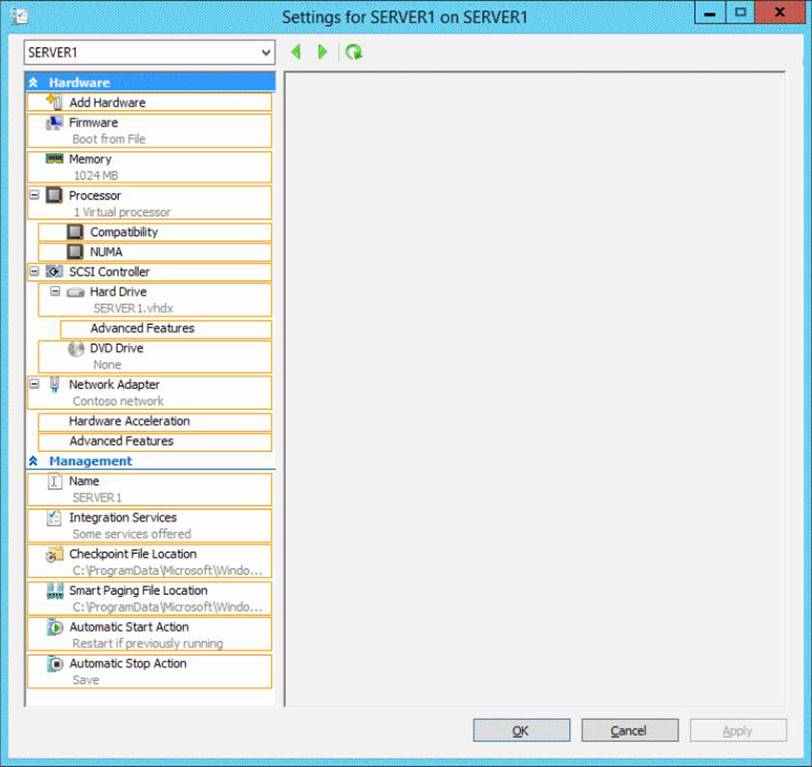The width and height of the screenshot is (812, 767).
Task: Select Automatic Stop Action item
Action: [127, 663]
